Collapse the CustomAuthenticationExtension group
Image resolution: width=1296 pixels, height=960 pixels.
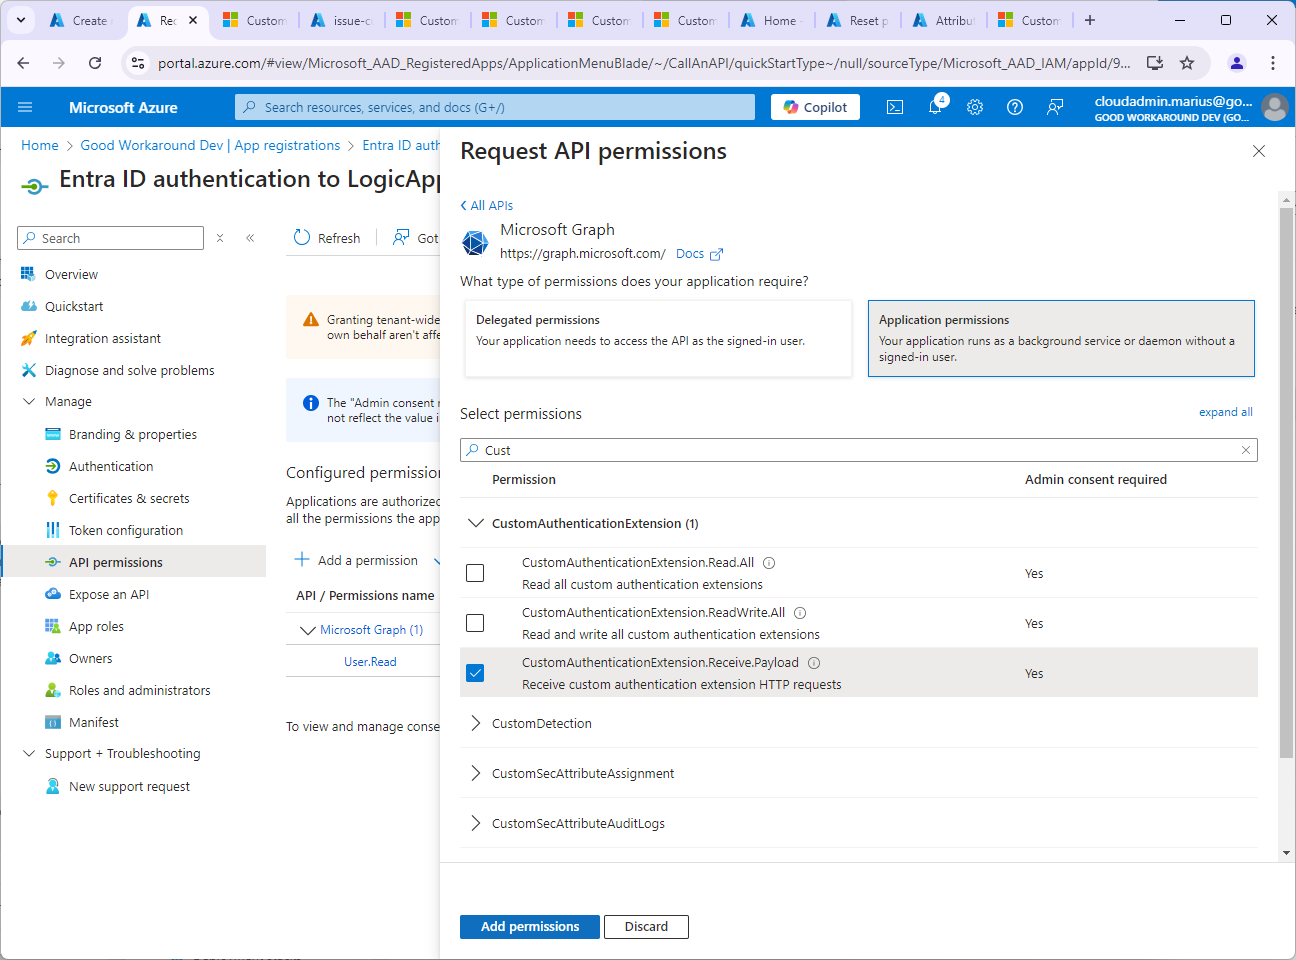point(476,523)
